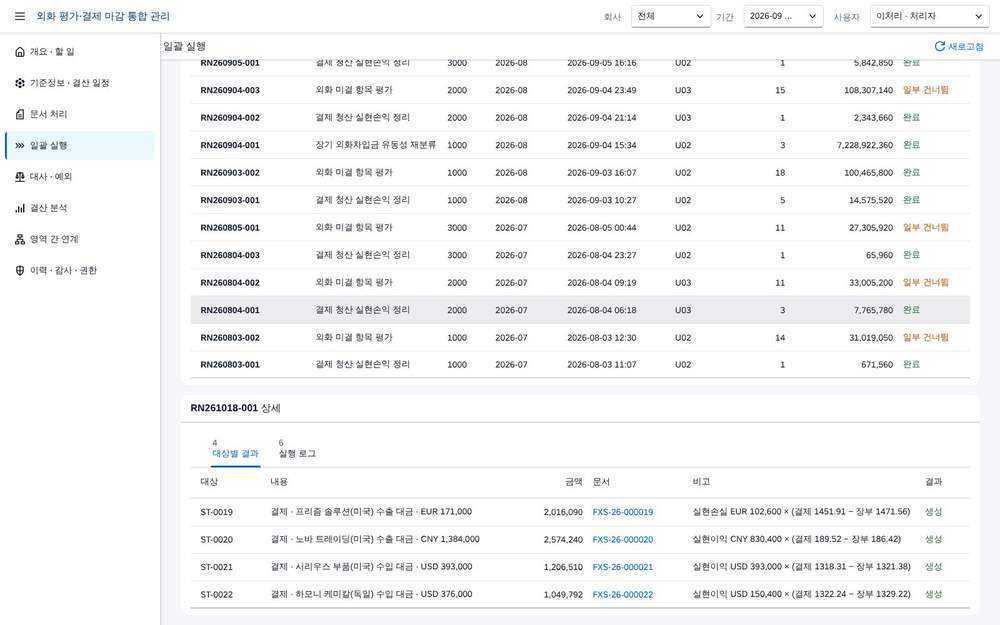Select run row RN260803-002
This screenshot has height=625, width=1000.
(x=580, y=337)
